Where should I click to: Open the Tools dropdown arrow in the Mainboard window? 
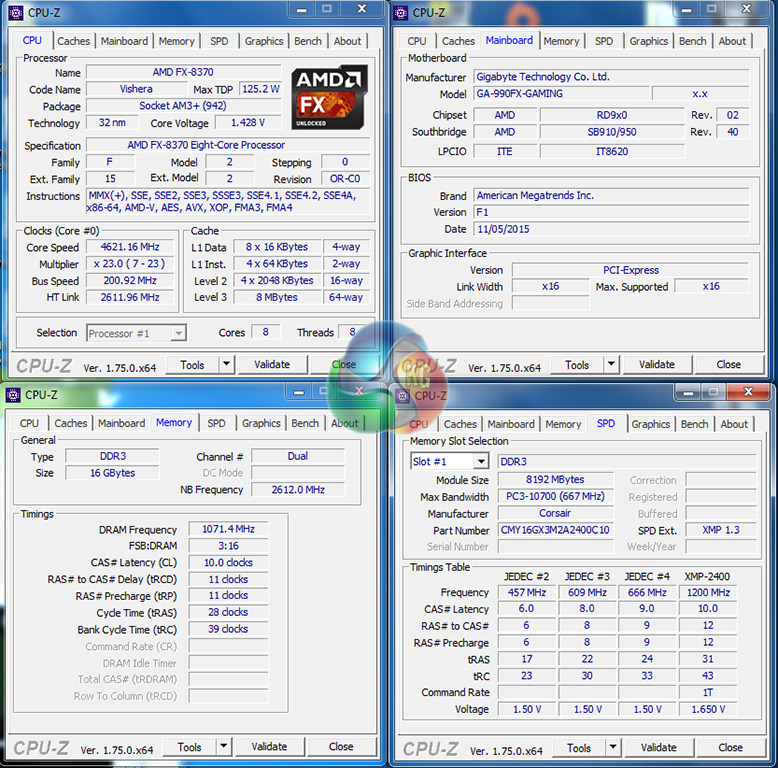coord(611,365)
